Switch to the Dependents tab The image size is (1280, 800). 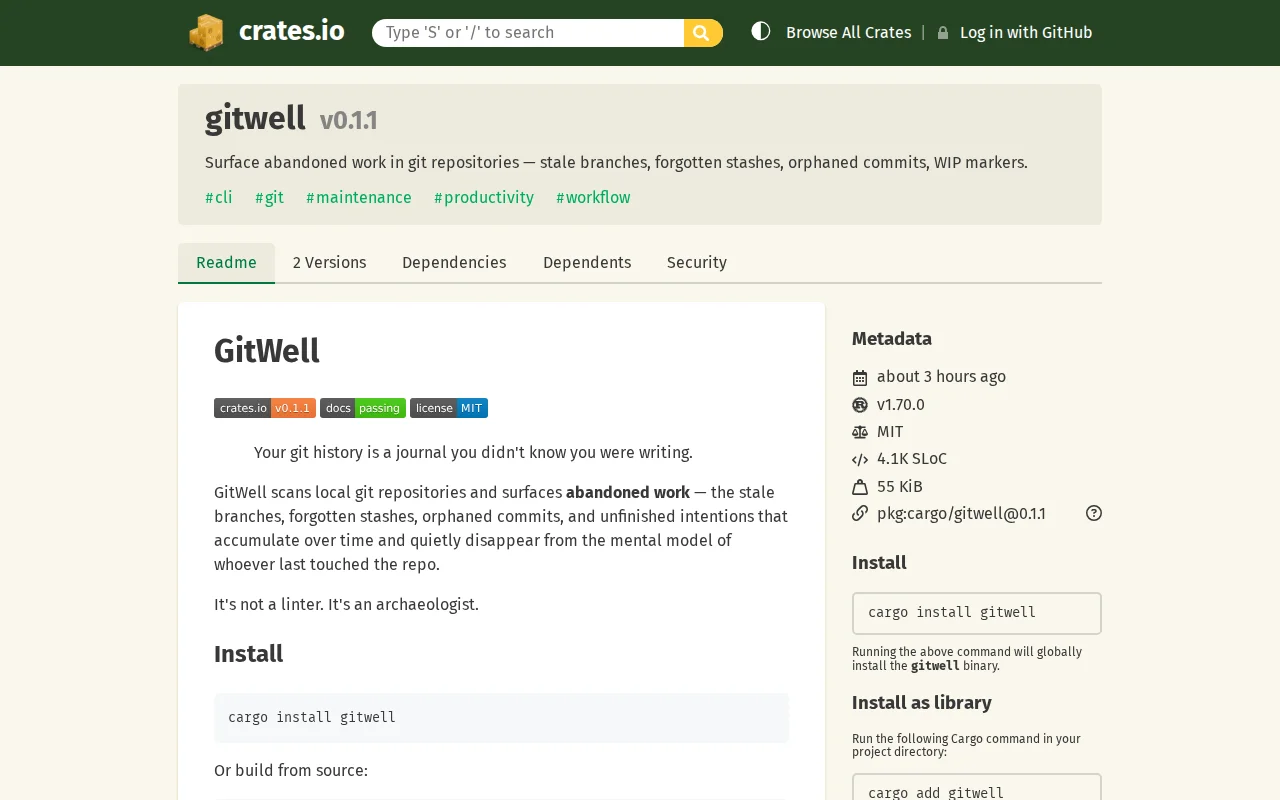[x=587, y=263]
